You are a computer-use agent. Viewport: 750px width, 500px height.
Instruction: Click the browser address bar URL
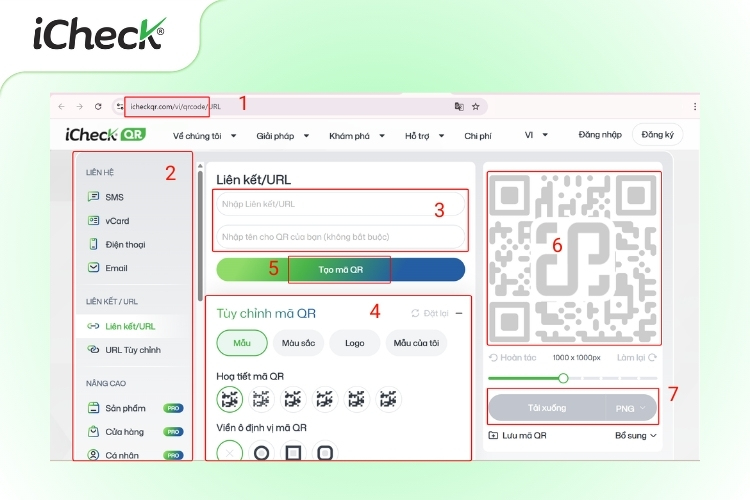pyautogui.click(x=175, y=107)
